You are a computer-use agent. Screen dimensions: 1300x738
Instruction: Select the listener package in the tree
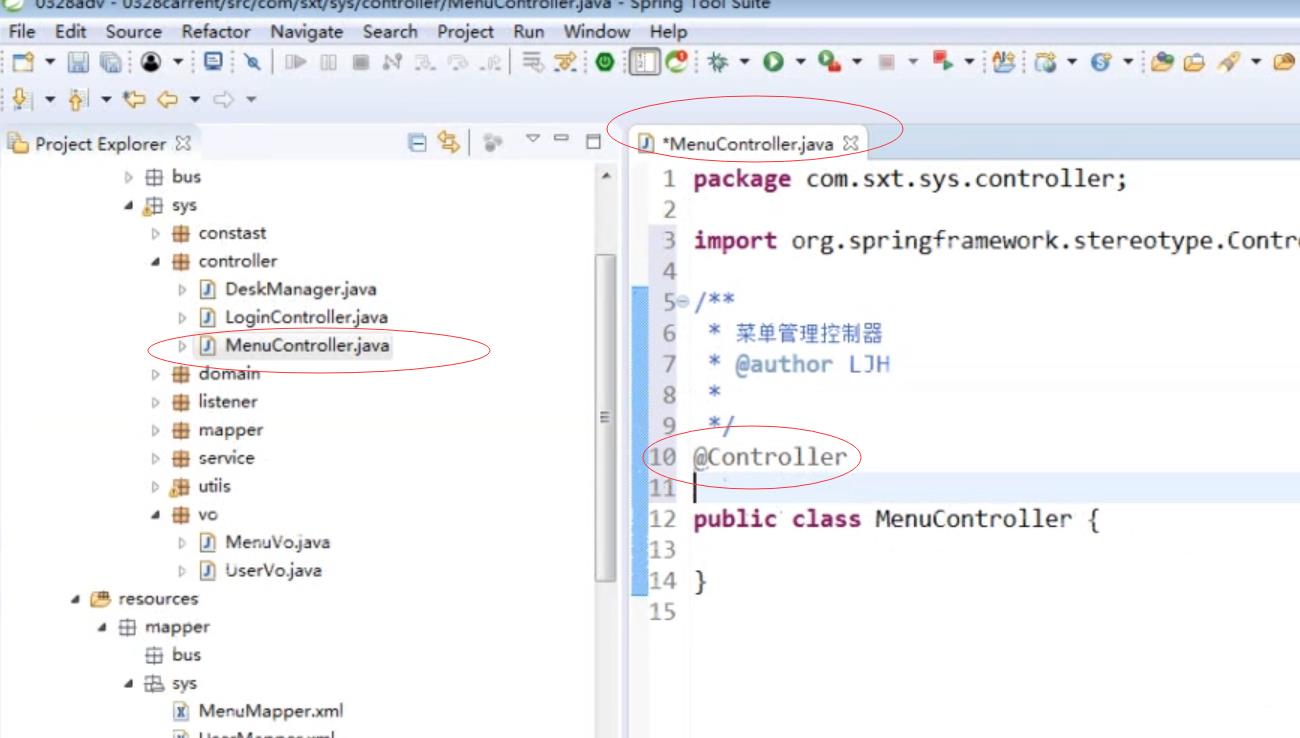click(x=227, y=402)
